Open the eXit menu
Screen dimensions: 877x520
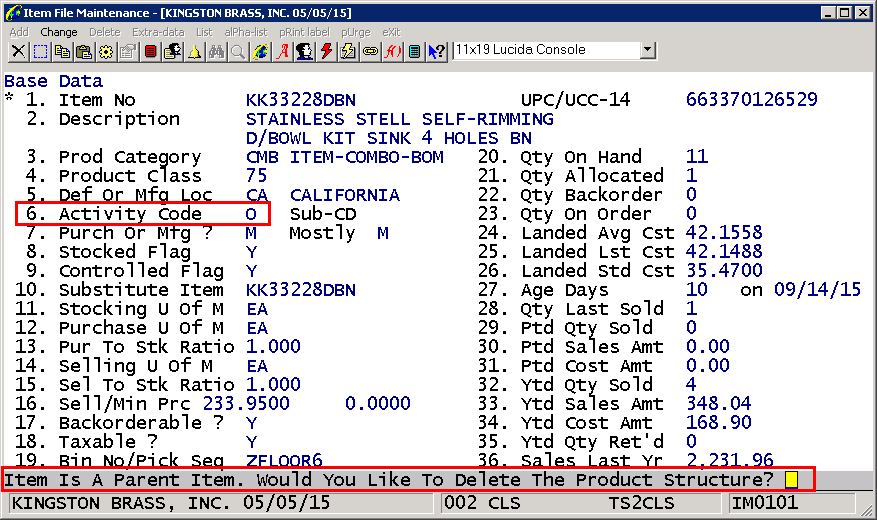(x=392, y=32)
